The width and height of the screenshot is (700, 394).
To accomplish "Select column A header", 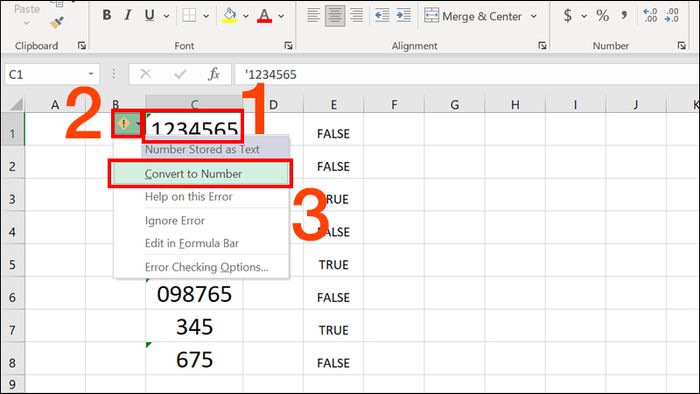I will (55, 104).
